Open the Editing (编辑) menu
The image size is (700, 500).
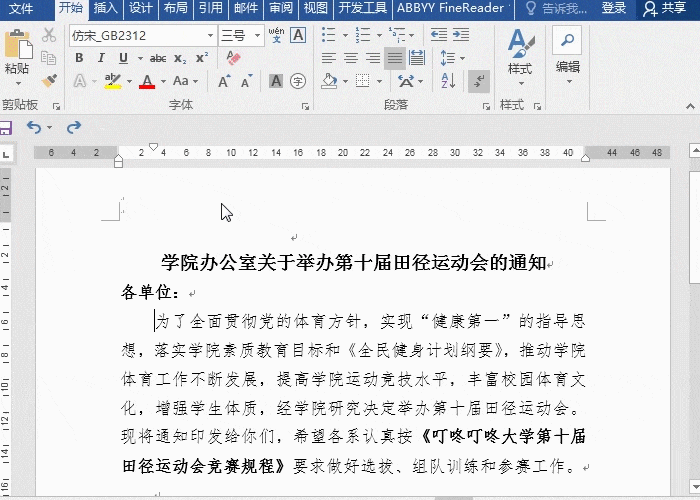click(x=567, y=56)
